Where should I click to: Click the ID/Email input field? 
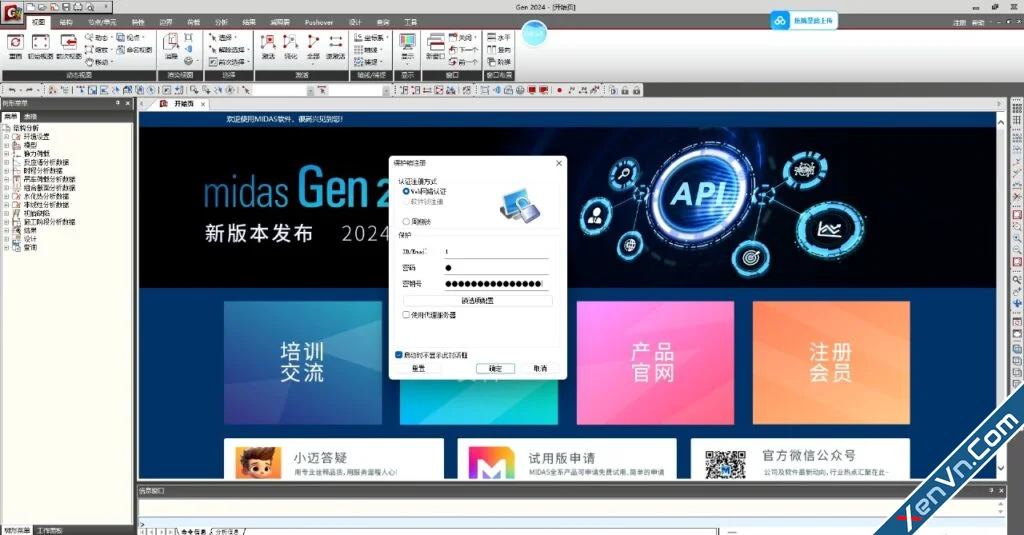496,251
